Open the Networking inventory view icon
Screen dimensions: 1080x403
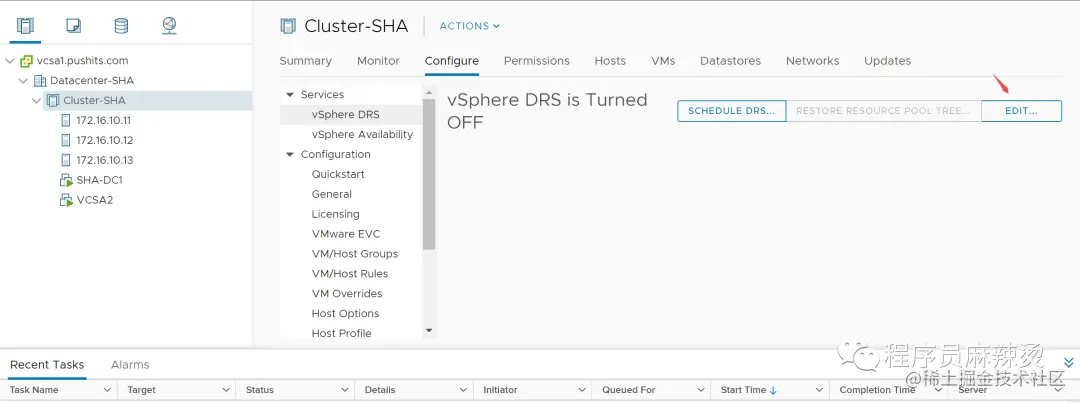(x=169, y=26)
